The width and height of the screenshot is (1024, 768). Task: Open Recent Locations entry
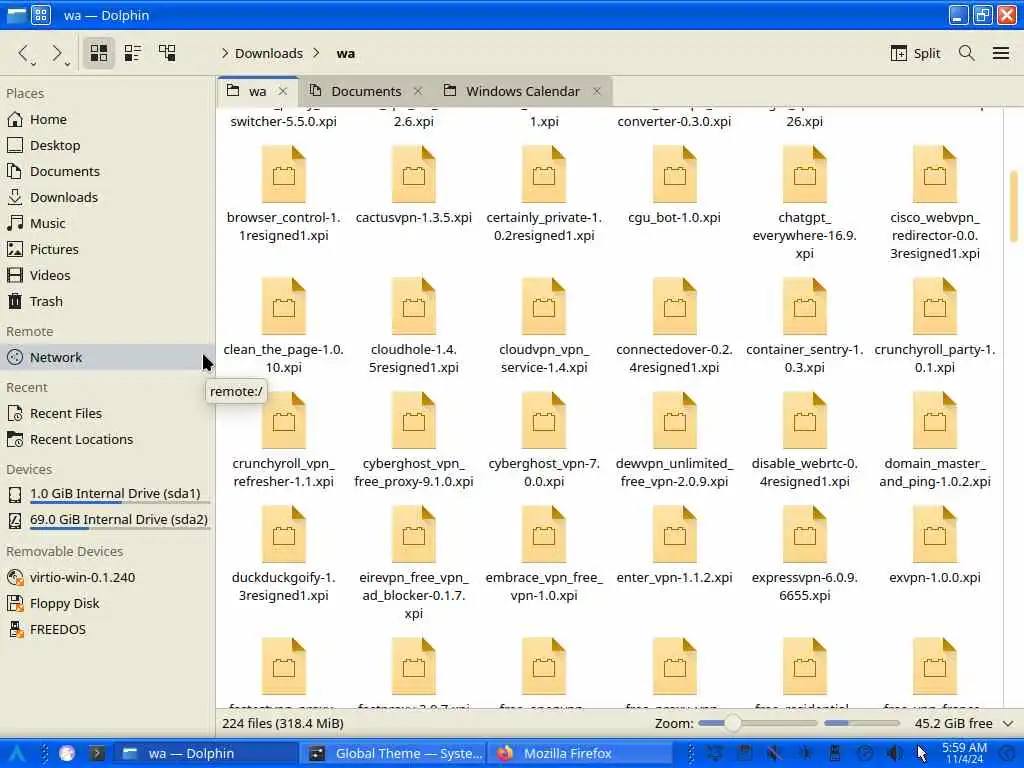pyautogui.click(x=107, y=440)
